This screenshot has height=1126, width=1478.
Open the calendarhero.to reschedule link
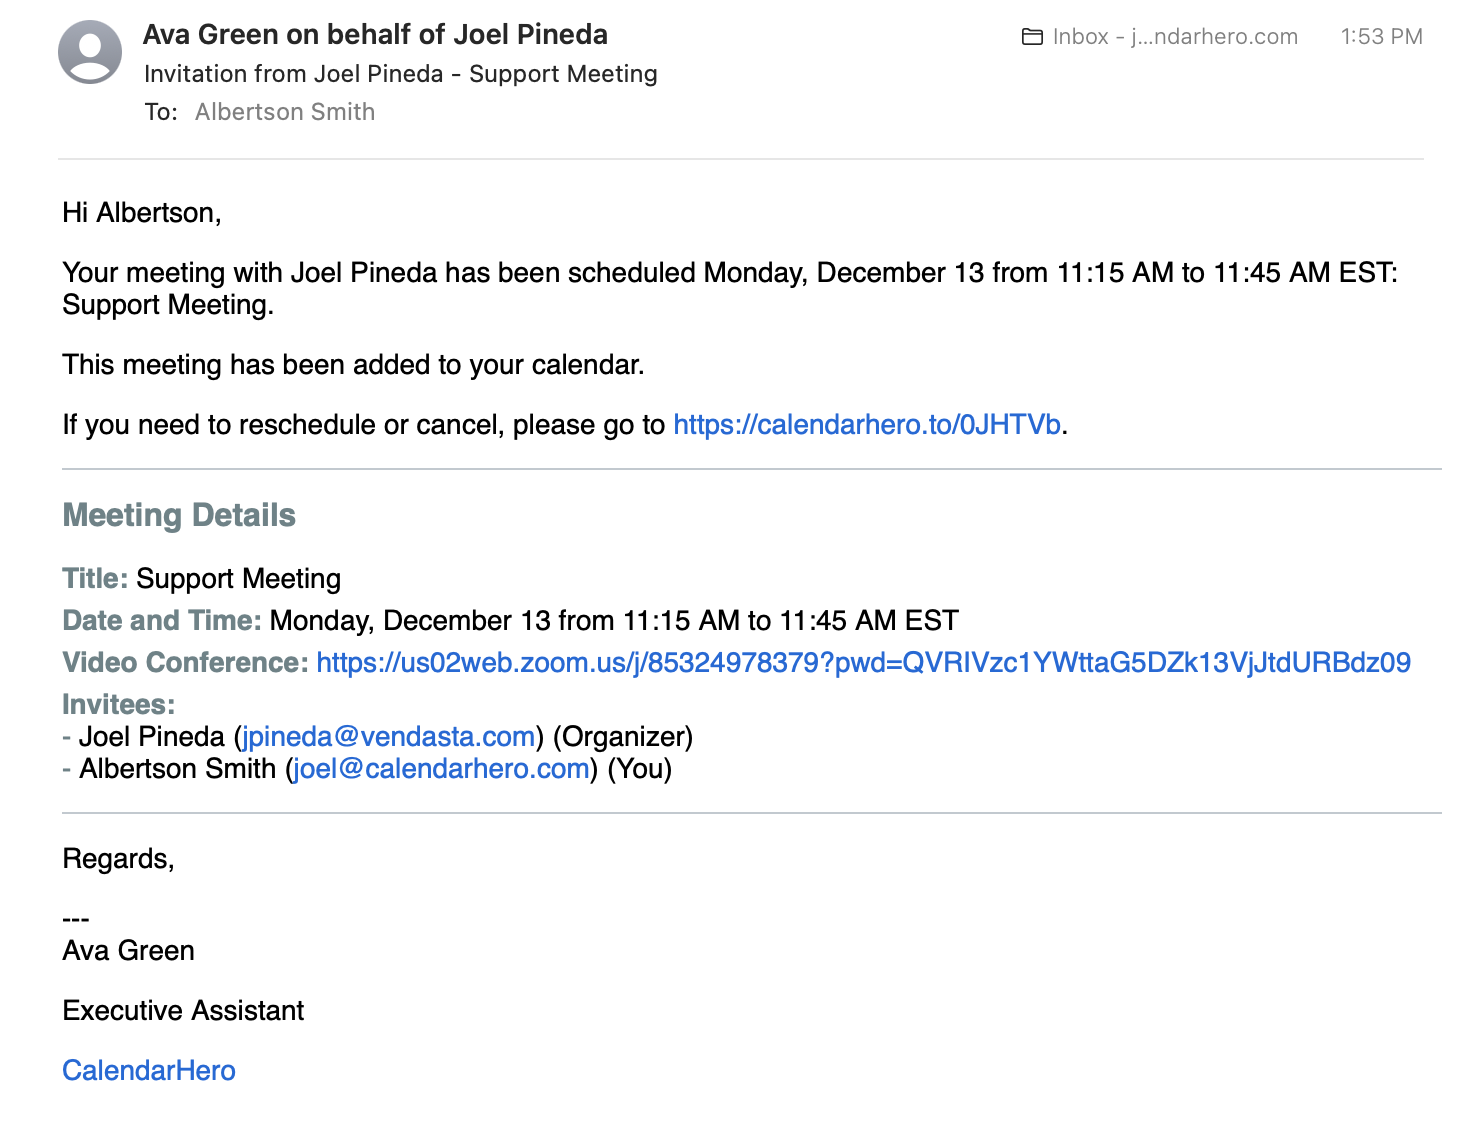tap(867, 425)
